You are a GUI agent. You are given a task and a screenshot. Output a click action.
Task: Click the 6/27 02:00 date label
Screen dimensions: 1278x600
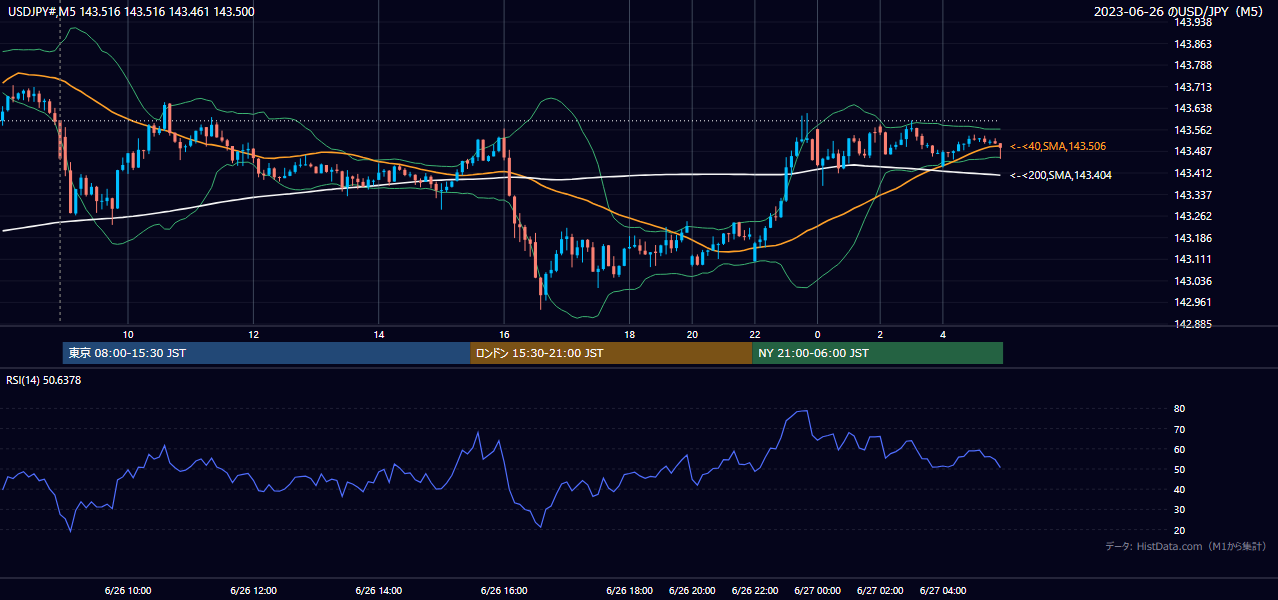coord(880,591)
